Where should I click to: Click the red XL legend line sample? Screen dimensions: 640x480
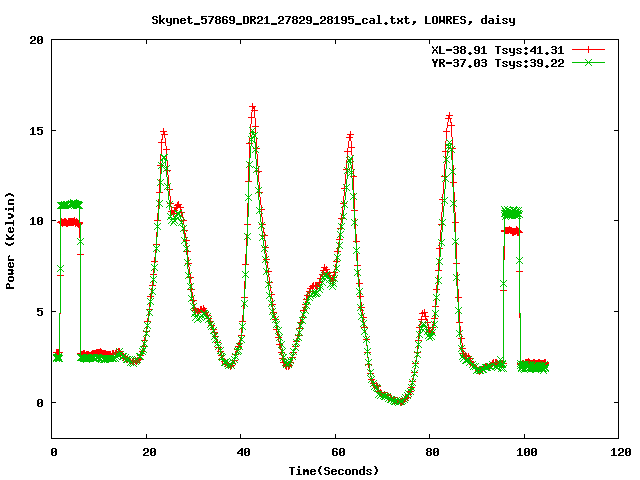588,50
